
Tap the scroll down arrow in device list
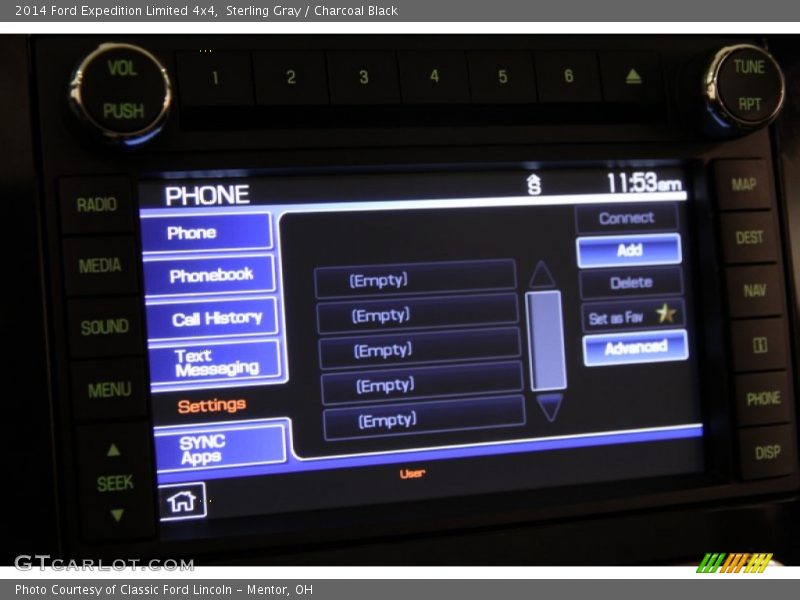pos(549,407)
